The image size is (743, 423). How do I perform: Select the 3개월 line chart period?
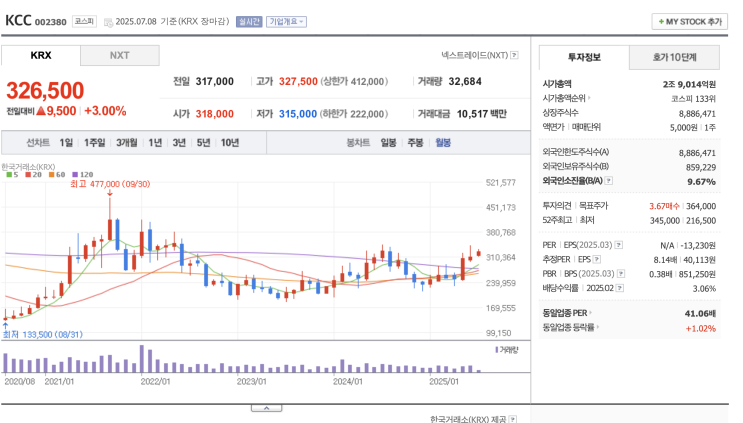[127, 143]
